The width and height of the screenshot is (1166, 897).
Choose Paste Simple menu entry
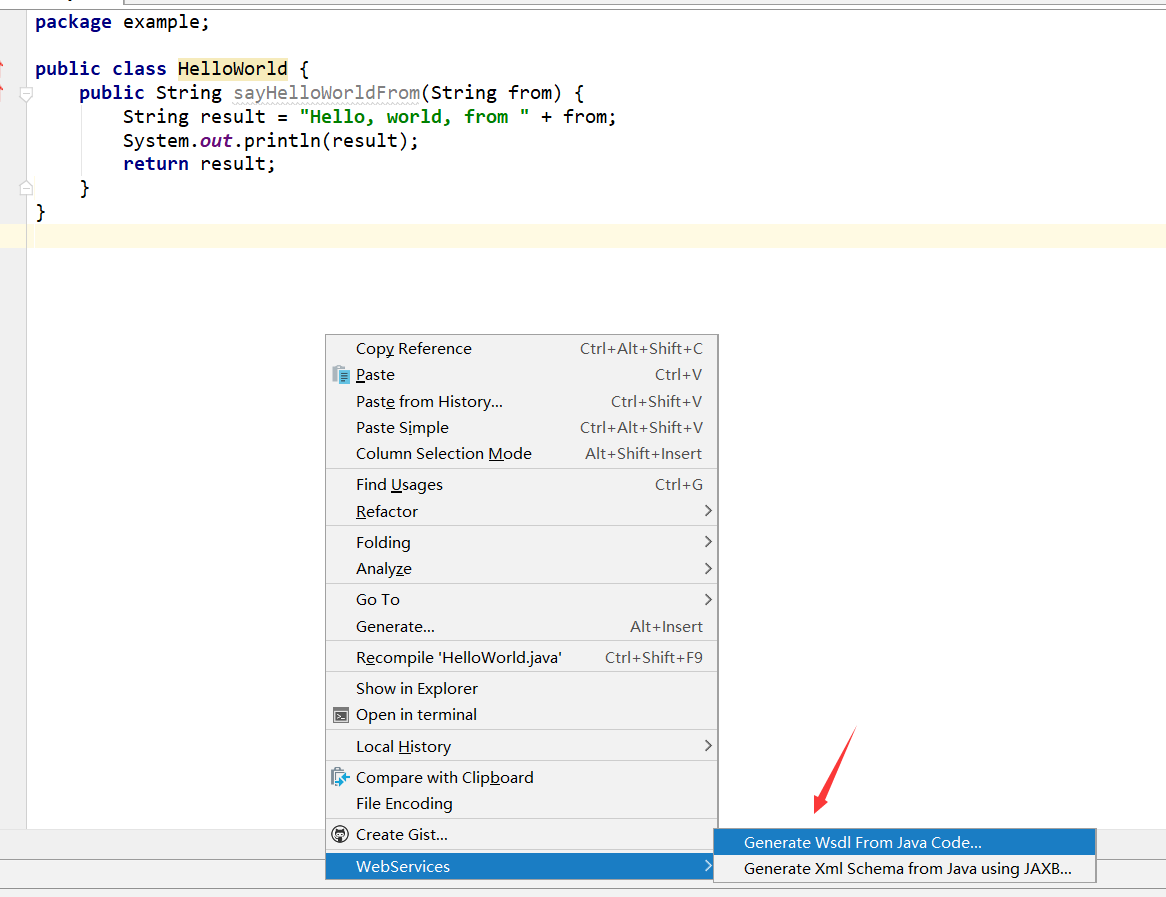click(521, 428)
